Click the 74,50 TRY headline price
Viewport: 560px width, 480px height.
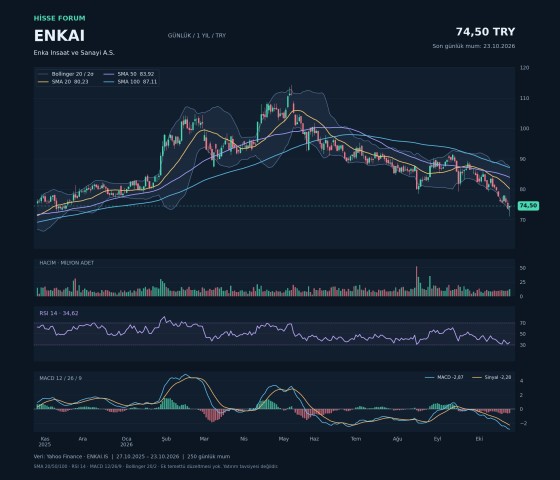[485, 32]
